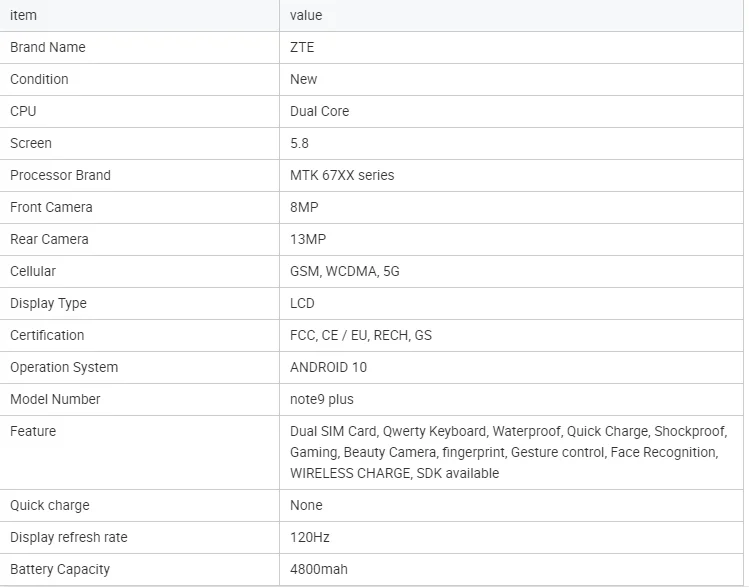Select the 'ANDROID 10' value
The image size is (749, 587).
(x=329, y=367)
